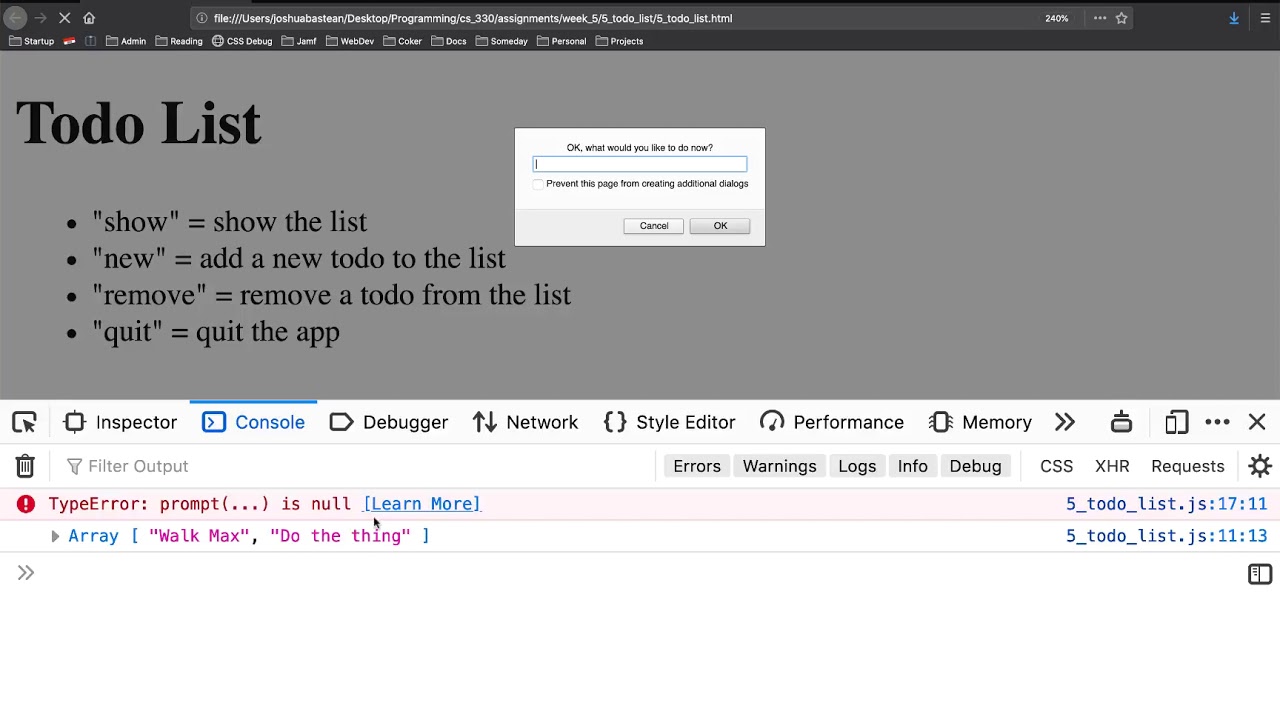Open console settings gear icon

coord(1260,466)
